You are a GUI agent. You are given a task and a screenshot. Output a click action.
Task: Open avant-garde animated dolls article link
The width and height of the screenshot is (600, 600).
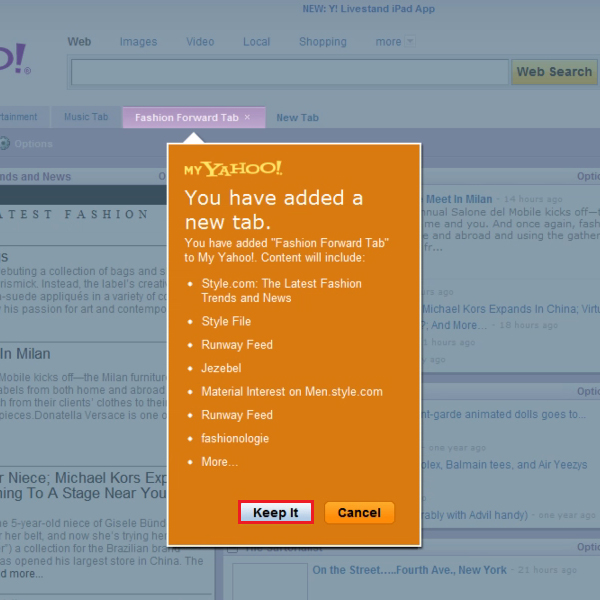point(504,414)
